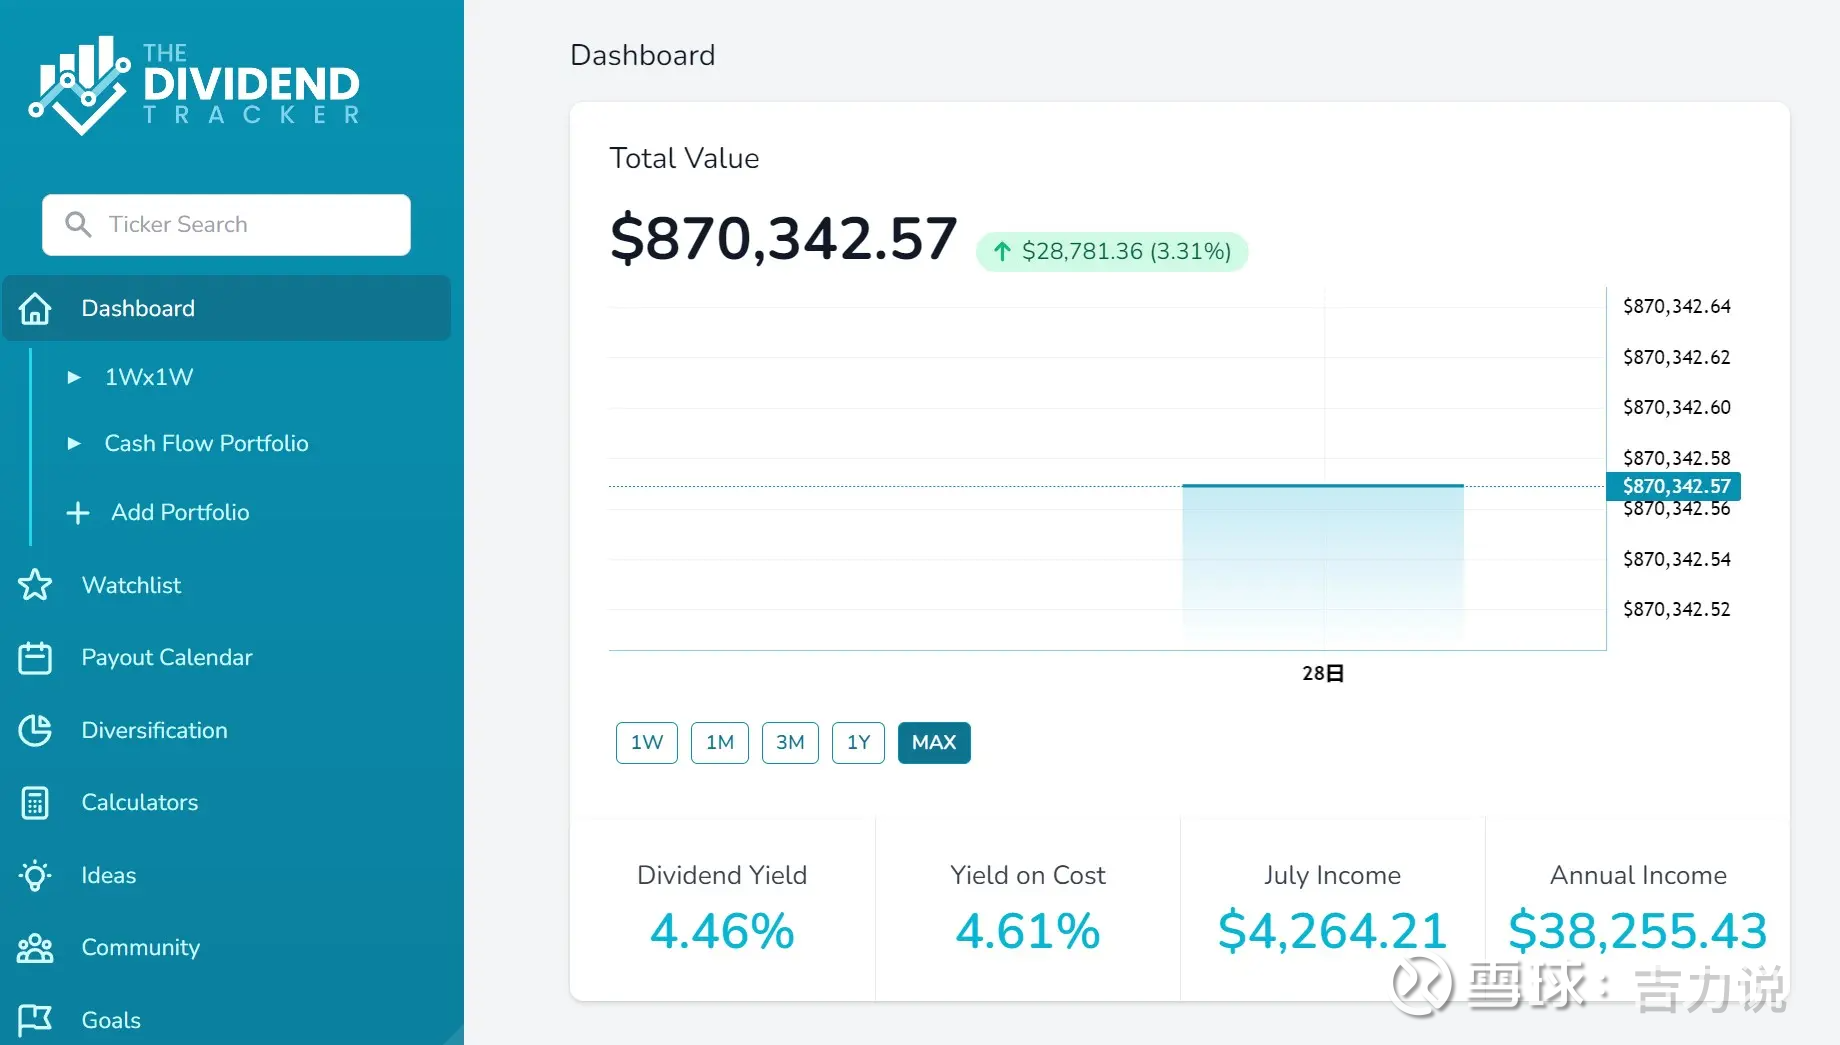Collapse the Dashboard navigation entry
The height and width of the screenshot is (1045, 1840).
tap(138, 308)
